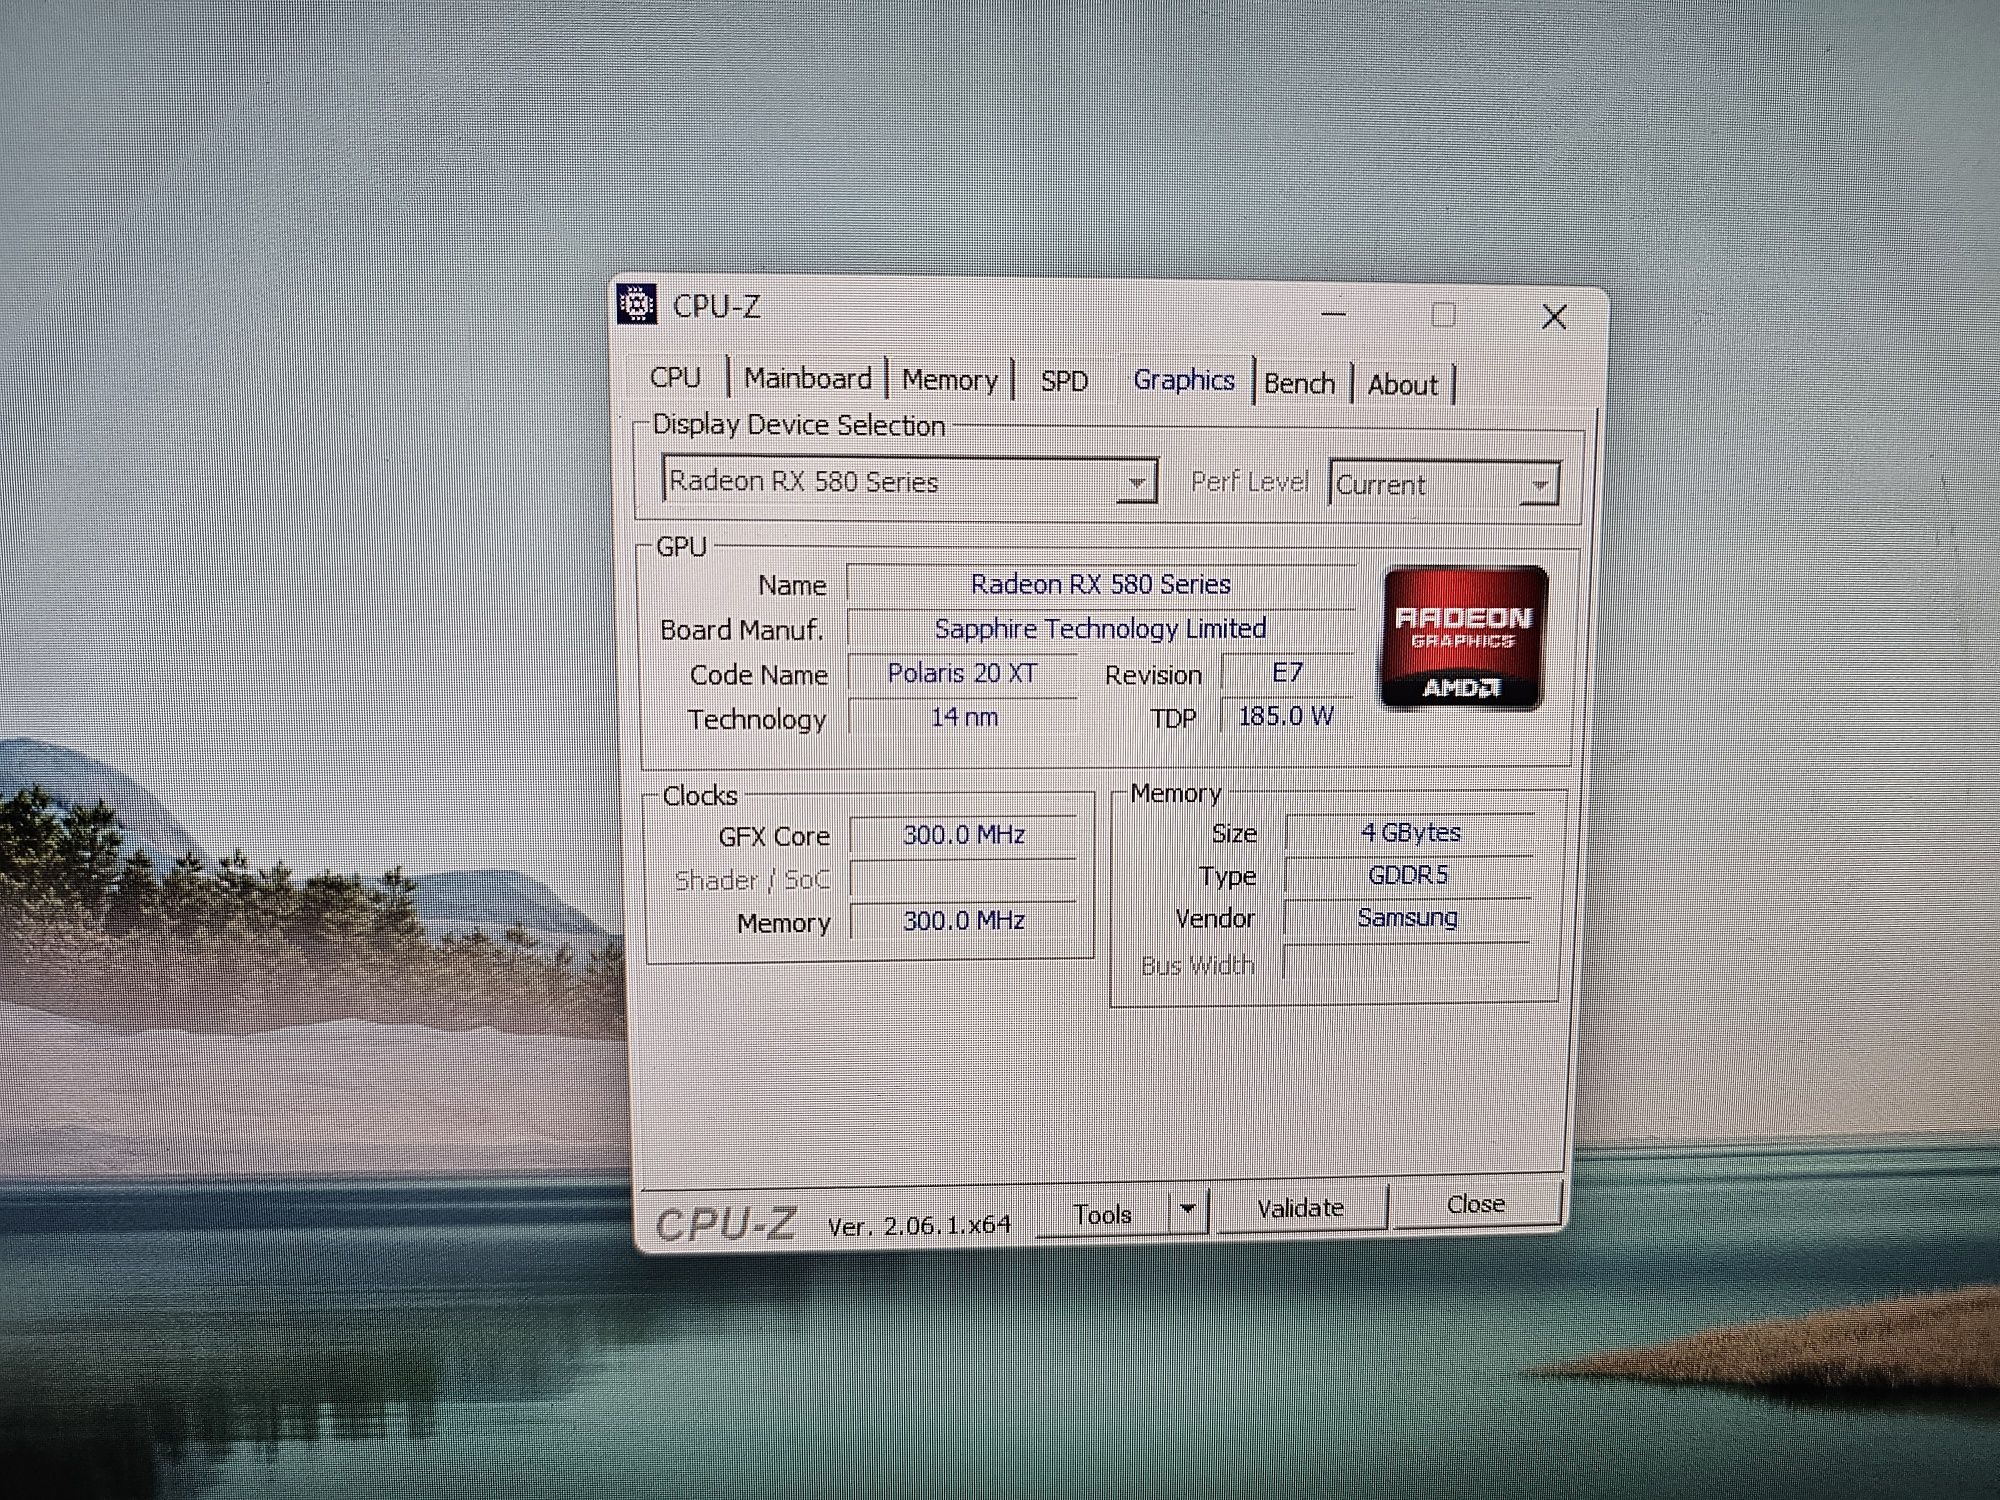Click the Close button at bottom
Screen dimensions: 2000x1500
tap(1476, 1204)
